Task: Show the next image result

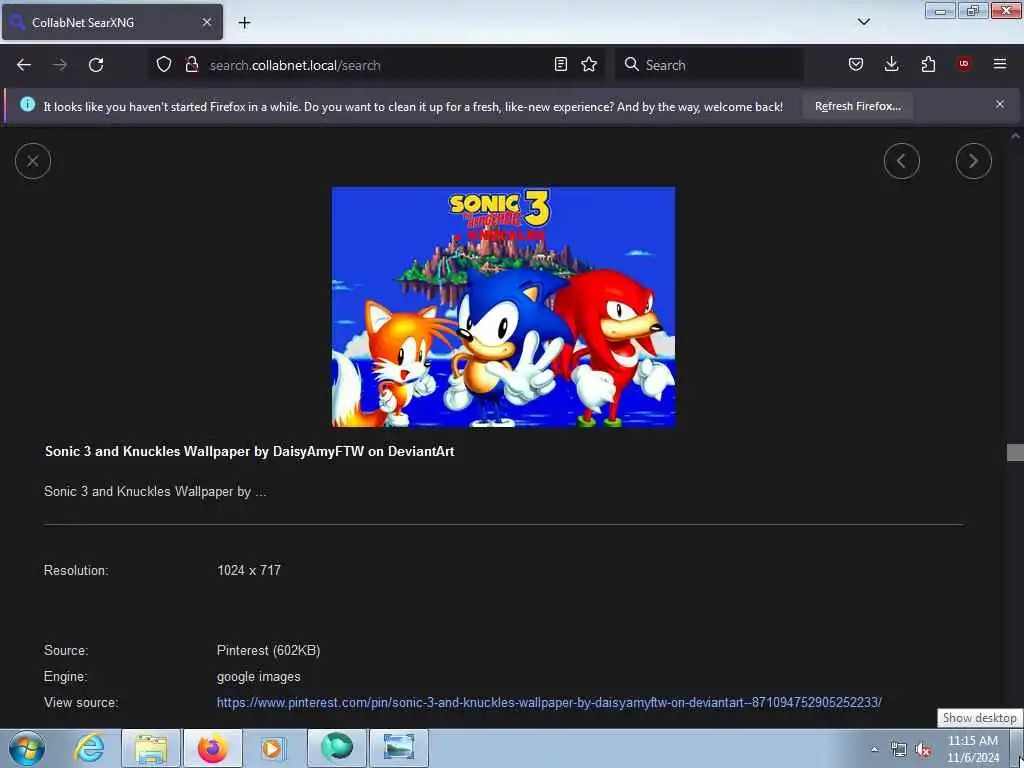Action: [973, 161]
